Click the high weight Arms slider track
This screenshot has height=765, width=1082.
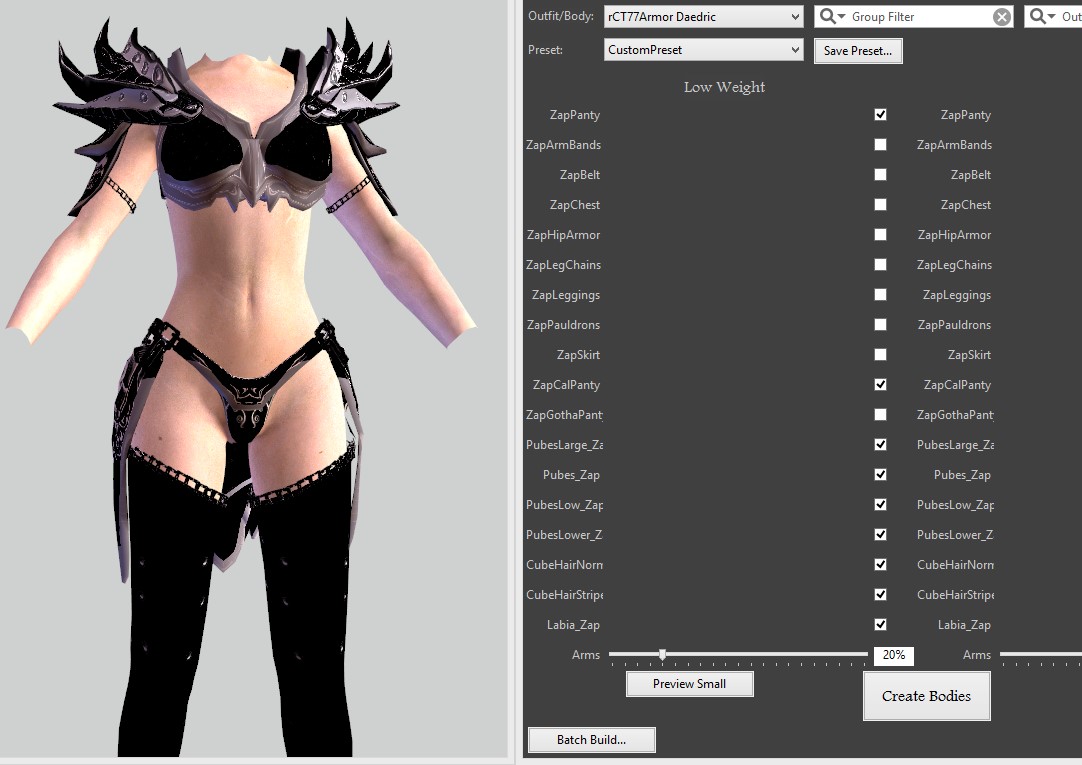(x=1041, y=654)
